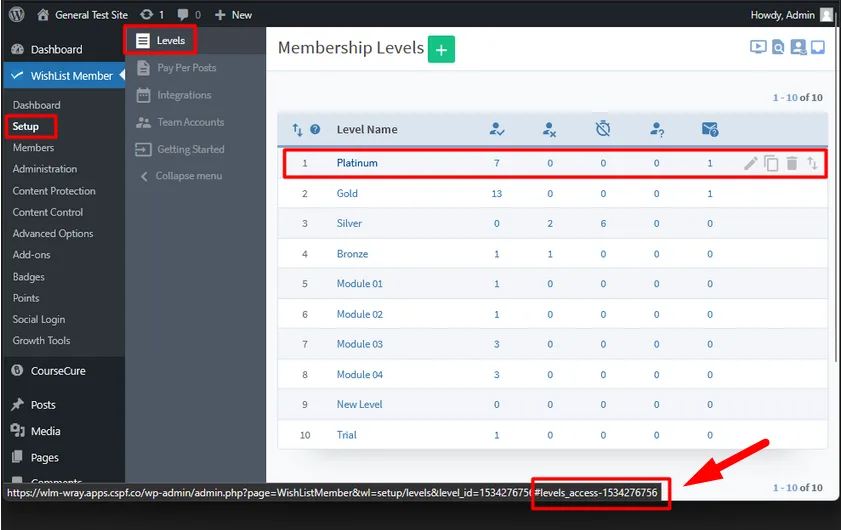The image size is (841, 530).
Task: Delete the Platinum level with trash icon
Action: pyautogui.click(x=792, y=163)
